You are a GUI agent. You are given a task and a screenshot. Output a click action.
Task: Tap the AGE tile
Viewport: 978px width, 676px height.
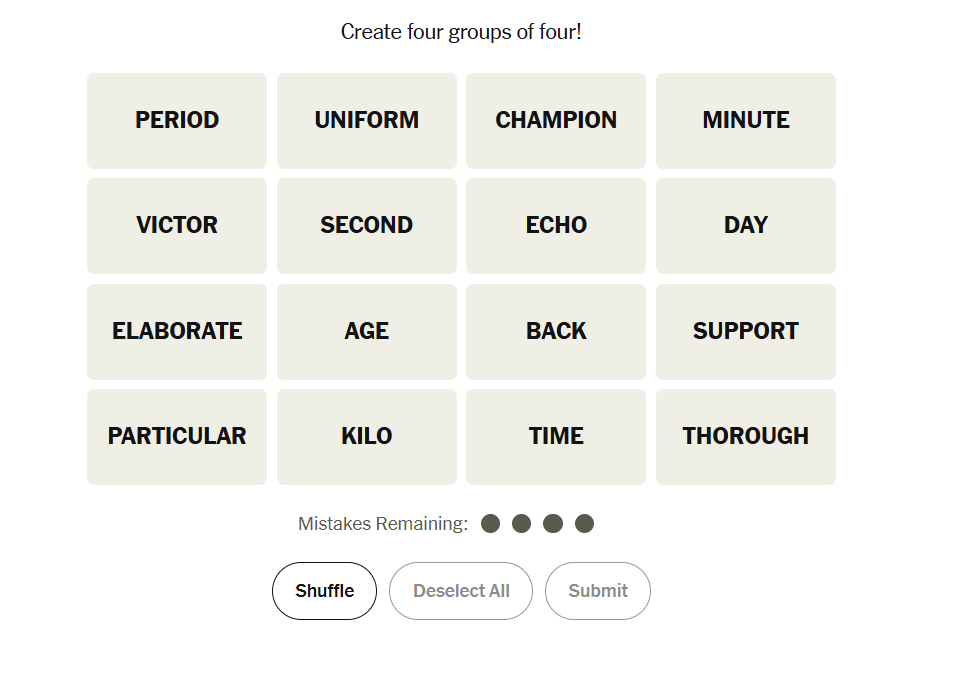pos(366,331)
